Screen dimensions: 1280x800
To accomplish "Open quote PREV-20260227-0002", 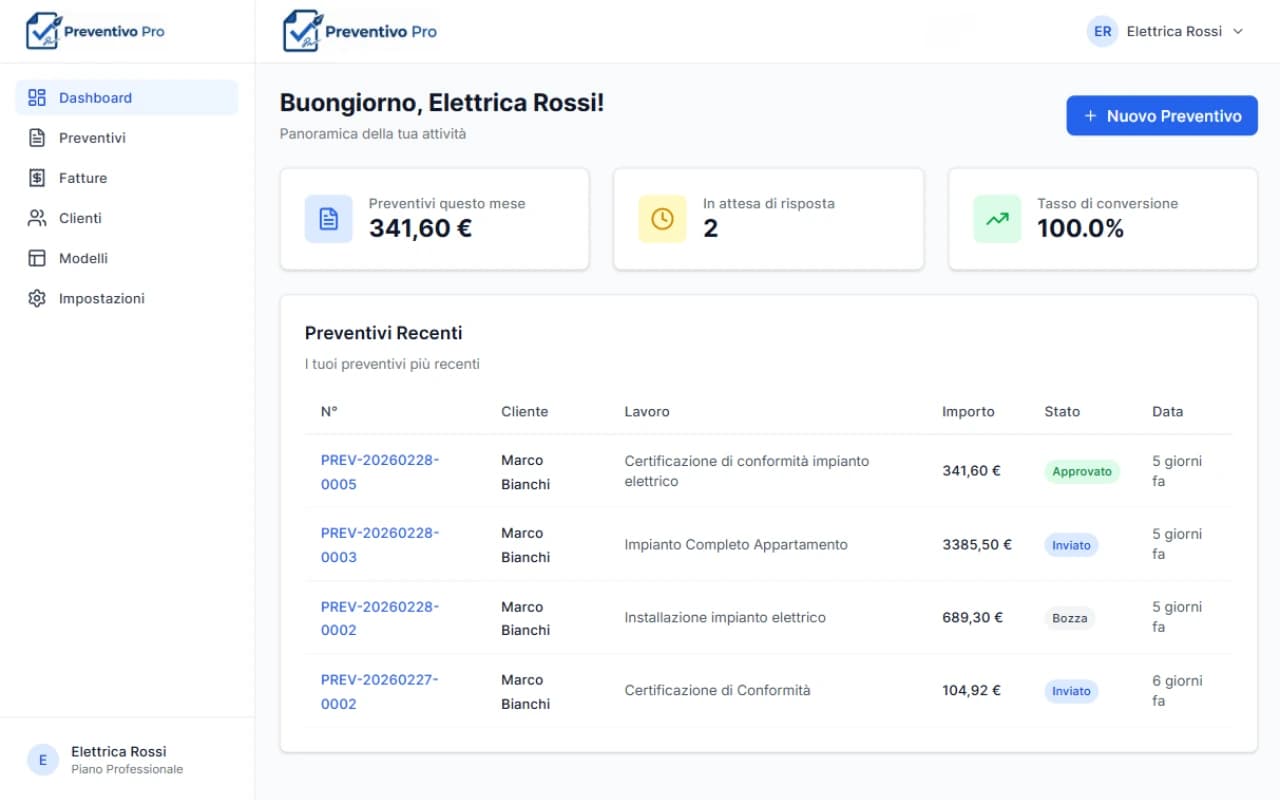I will tap(379, 691).
